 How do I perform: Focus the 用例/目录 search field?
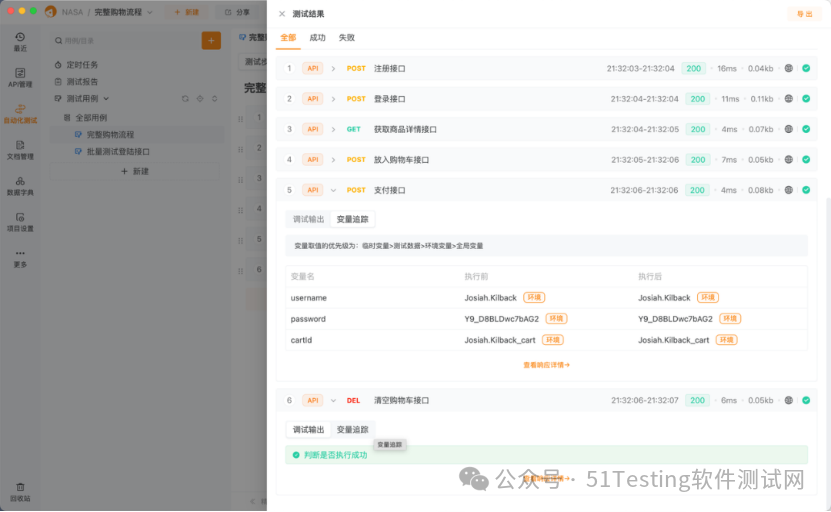pos(125,40)
